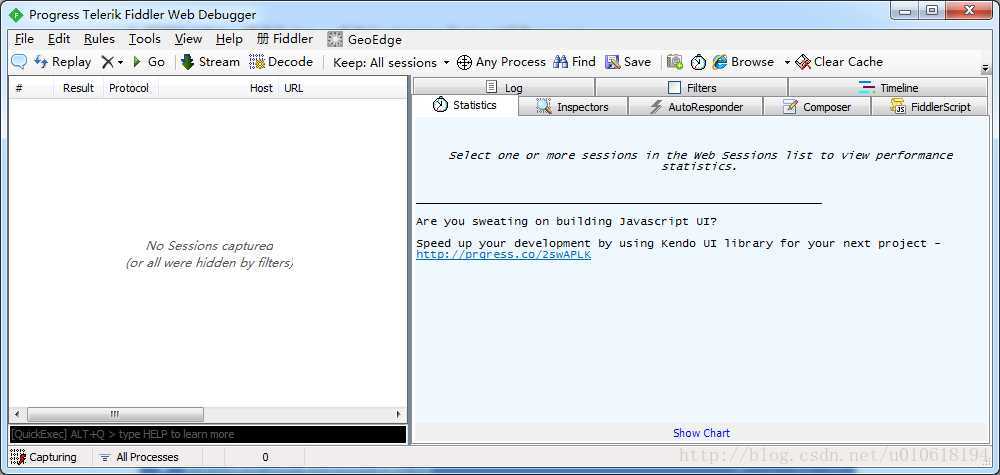Click the Fiddler application icon in title bar
Viewport: 1000px width, 475px height.
coord(16,14)
